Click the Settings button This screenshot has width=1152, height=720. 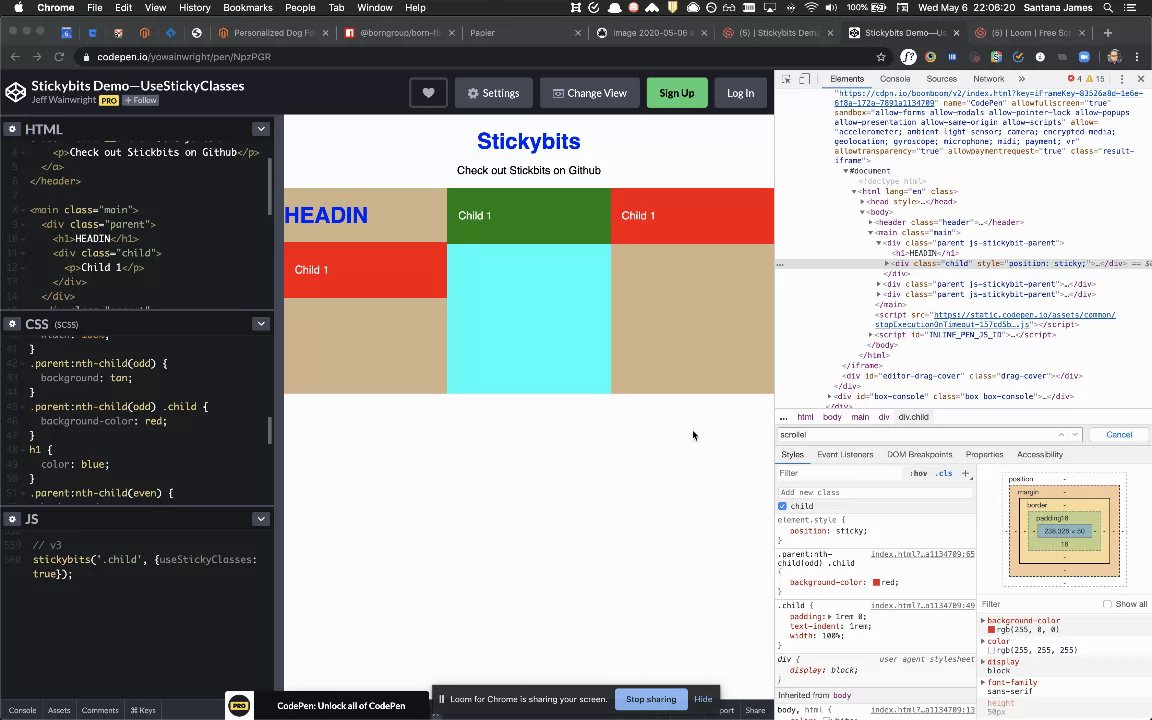(493, 93)
